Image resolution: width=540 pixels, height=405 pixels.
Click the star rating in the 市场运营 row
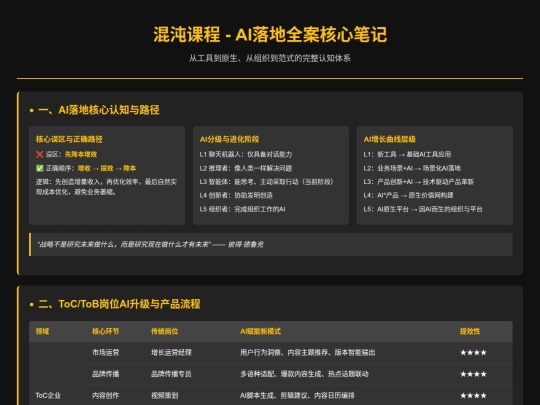(x=473, y=352)
